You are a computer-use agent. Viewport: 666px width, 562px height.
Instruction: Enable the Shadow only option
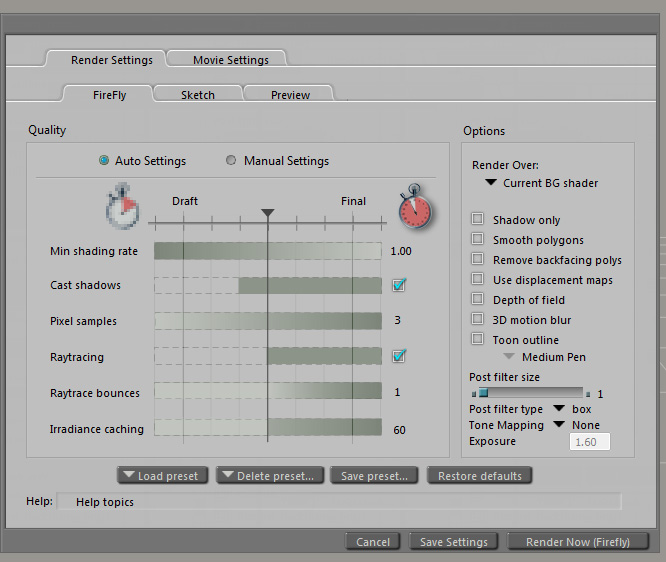click(x=478, y=220)
